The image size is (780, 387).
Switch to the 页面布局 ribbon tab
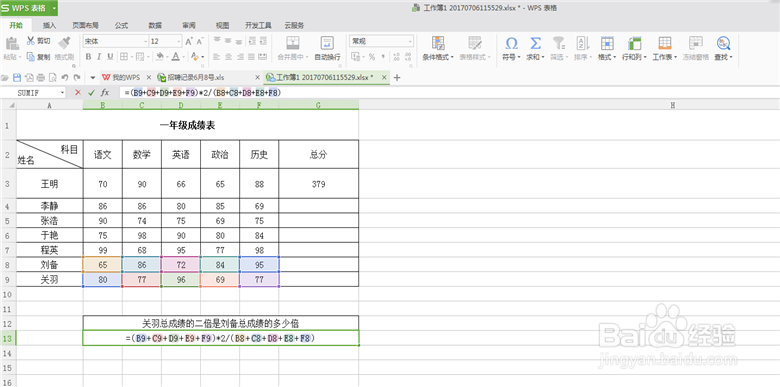click(x=85, y=25)
